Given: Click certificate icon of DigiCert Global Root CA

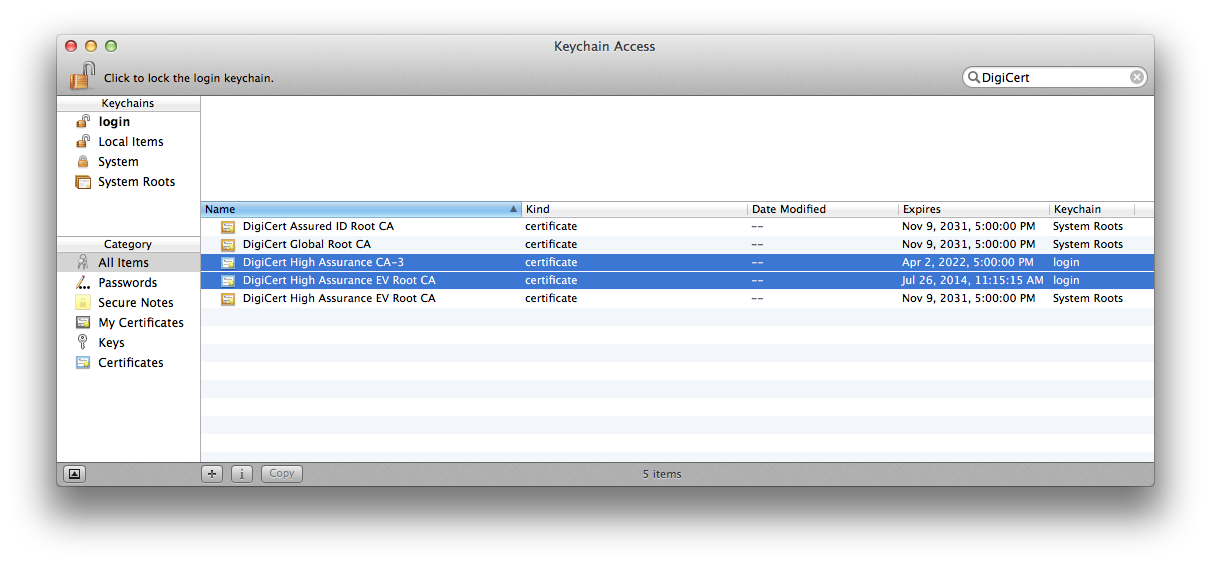Looking at the screenshot, I should (228, 245).
